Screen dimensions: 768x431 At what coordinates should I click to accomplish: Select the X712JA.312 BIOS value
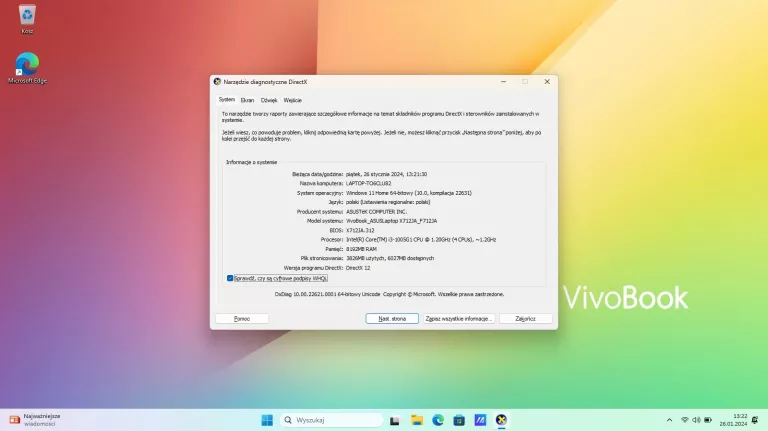360,230
